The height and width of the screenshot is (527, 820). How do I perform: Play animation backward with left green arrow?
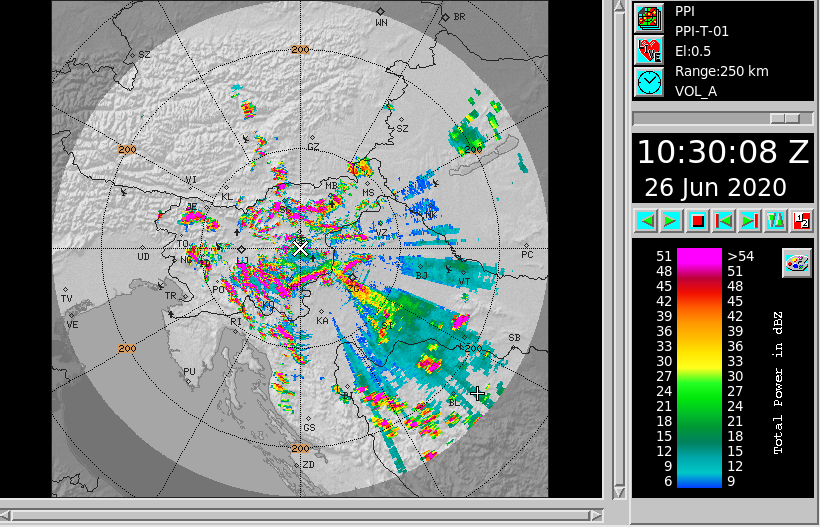645,220
